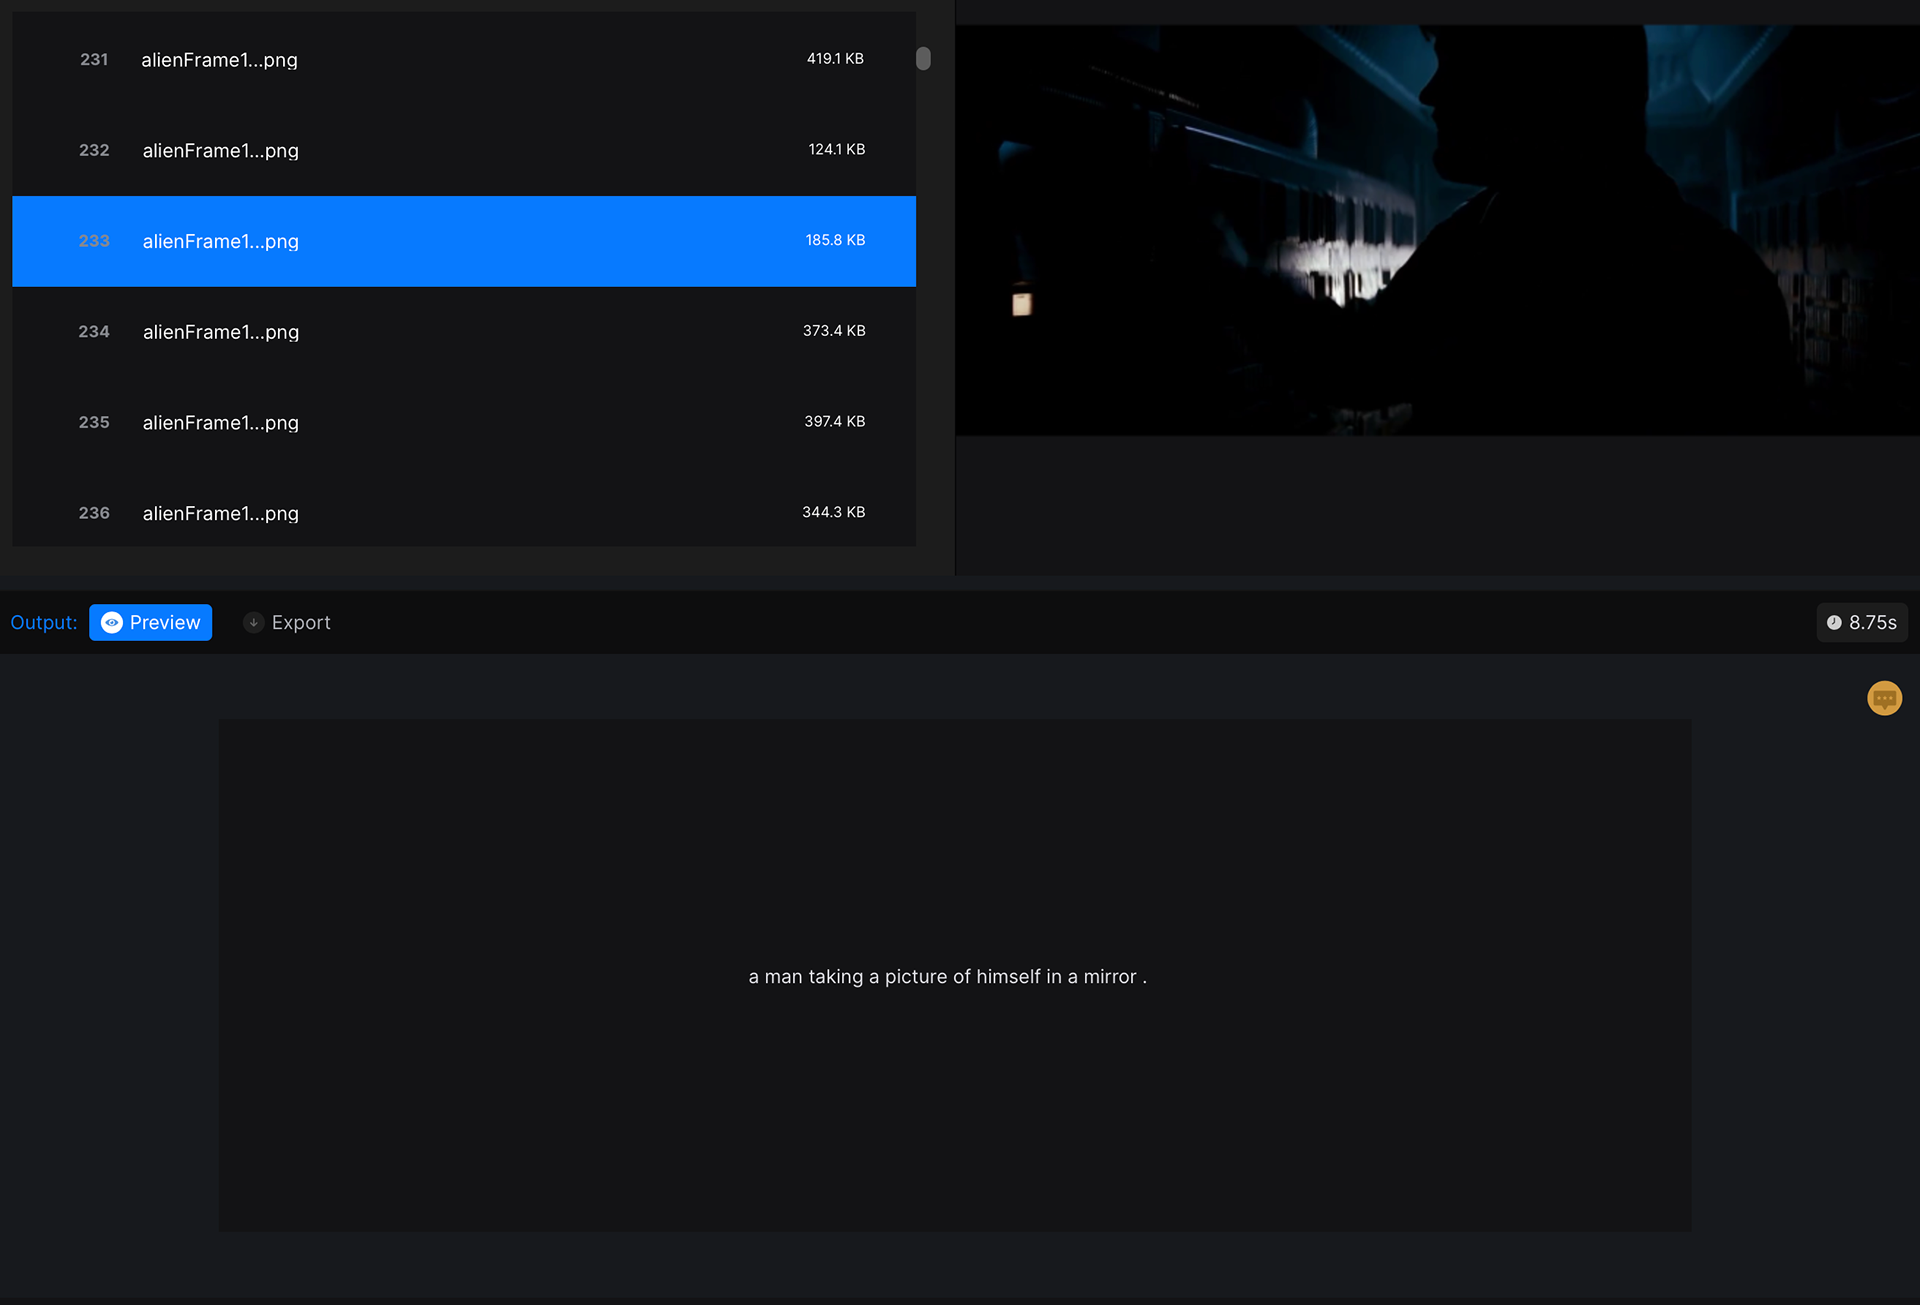Select file row 232 alienFrame1...png
Image resolution: width=1920 pixels, height=1305 pixels.
pos(464,150)
